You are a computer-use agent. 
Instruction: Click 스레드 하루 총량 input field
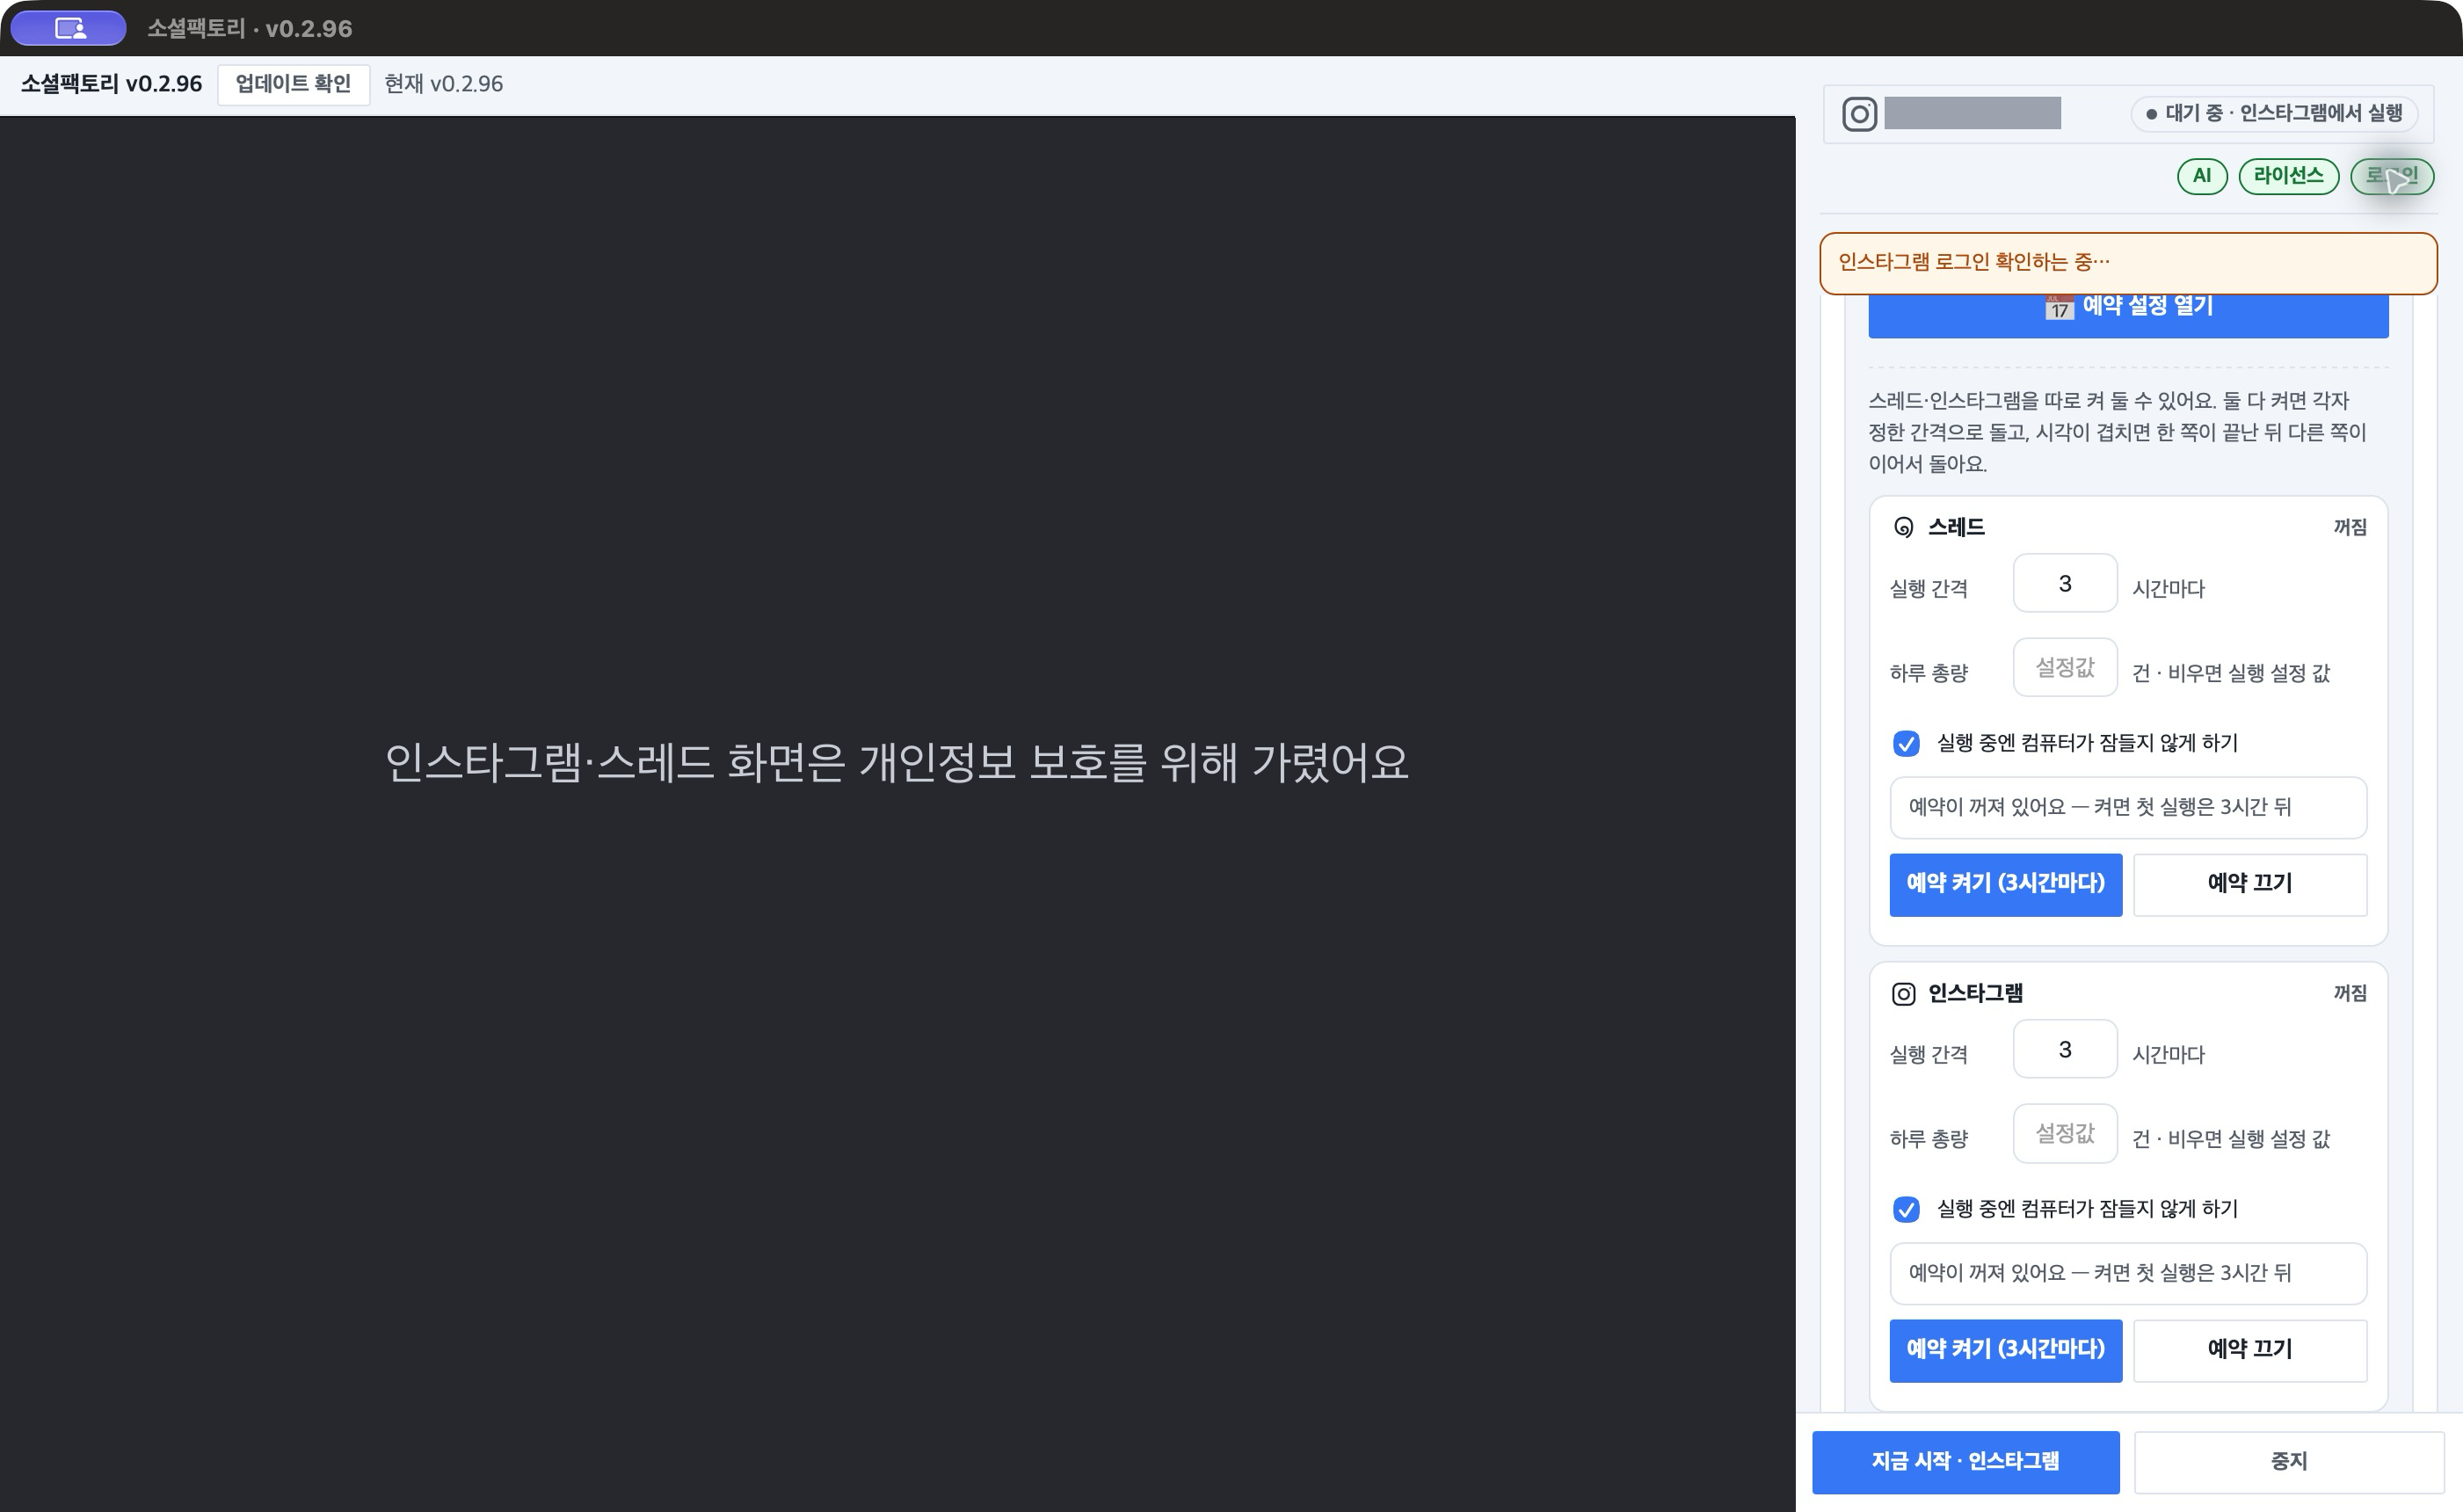coord(2064,667)
